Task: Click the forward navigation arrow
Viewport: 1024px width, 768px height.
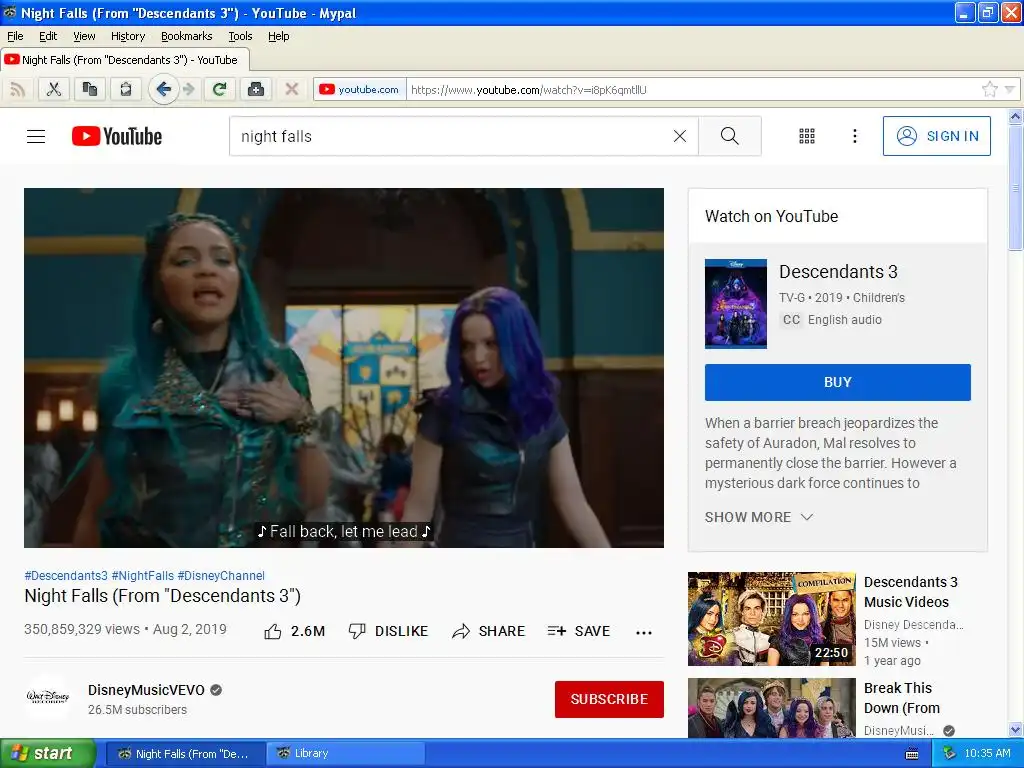Action: [189, 89]
